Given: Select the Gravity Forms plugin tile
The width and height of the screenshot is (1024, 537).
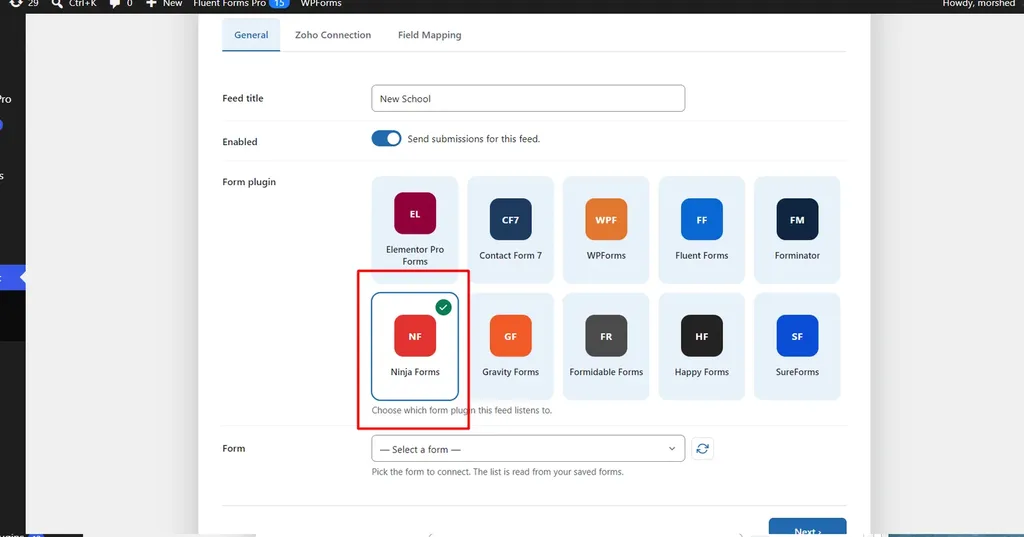Looking at the screenshot, I should 510,346.
